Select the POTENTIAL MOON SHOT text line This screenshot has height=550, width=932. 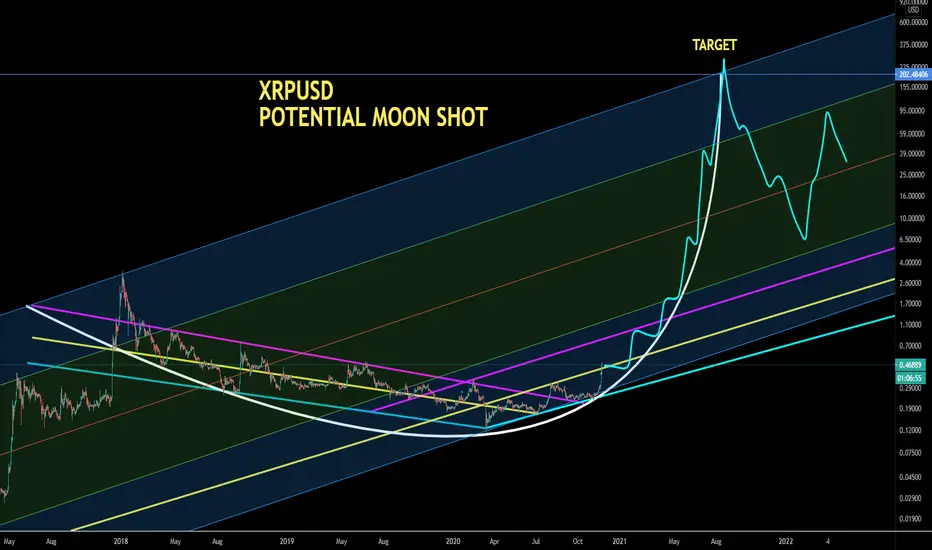click(373, 117)
